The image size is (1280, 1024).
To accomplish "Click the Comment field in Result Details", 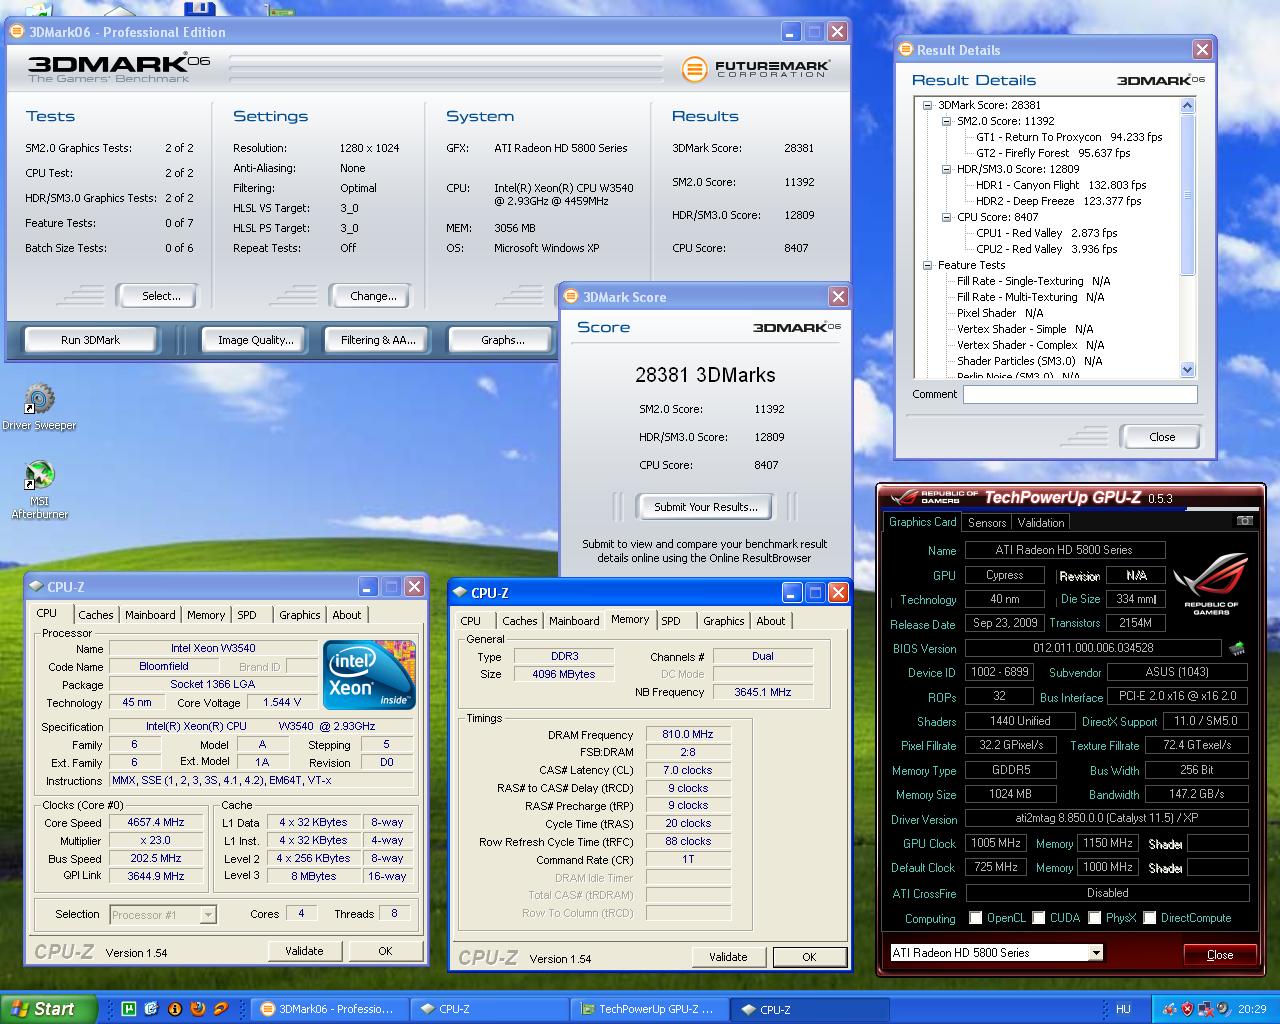I will 1080,394.
